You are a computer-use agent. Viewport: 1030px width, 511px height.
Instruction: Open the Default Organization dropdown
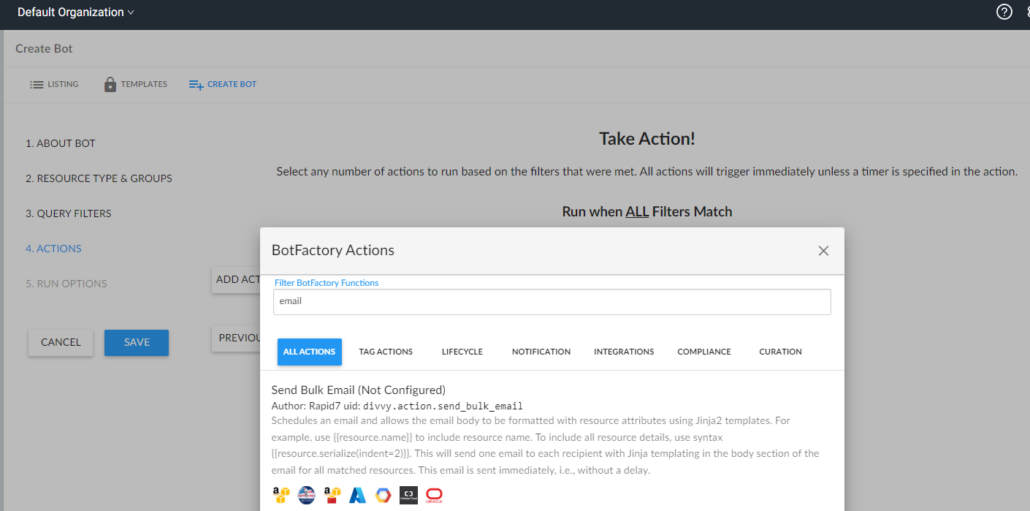click(x=75, y=12)
